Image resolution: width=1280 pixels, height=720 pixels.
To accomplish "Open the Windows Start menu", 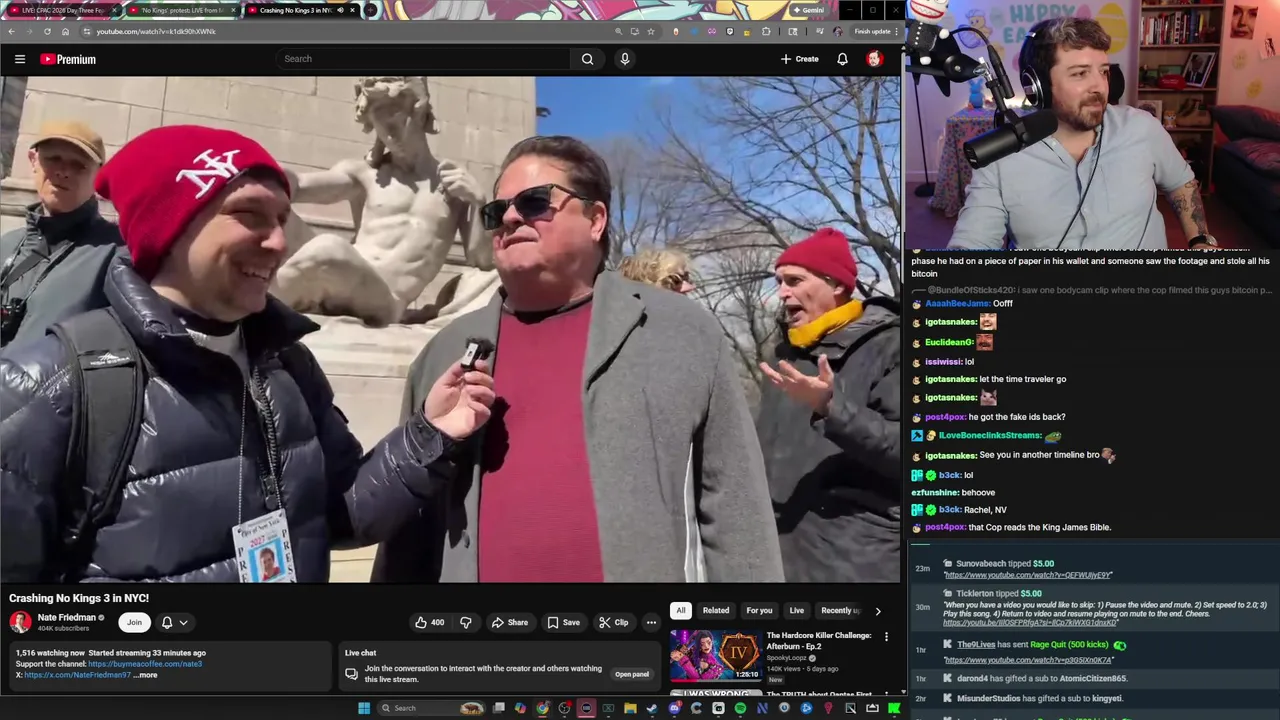I will point(364,708).
